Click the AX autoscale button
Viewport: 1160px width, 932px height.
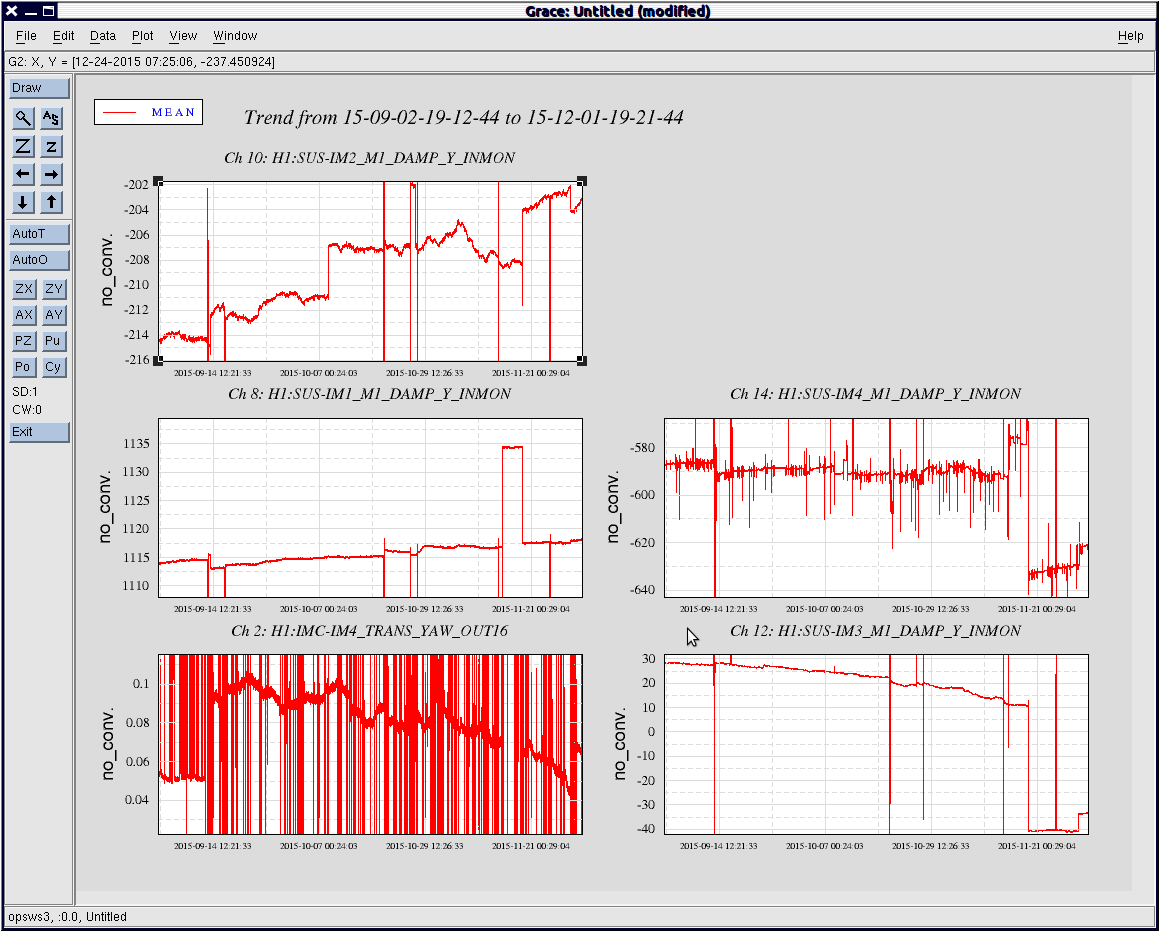[x=24, y=315]
